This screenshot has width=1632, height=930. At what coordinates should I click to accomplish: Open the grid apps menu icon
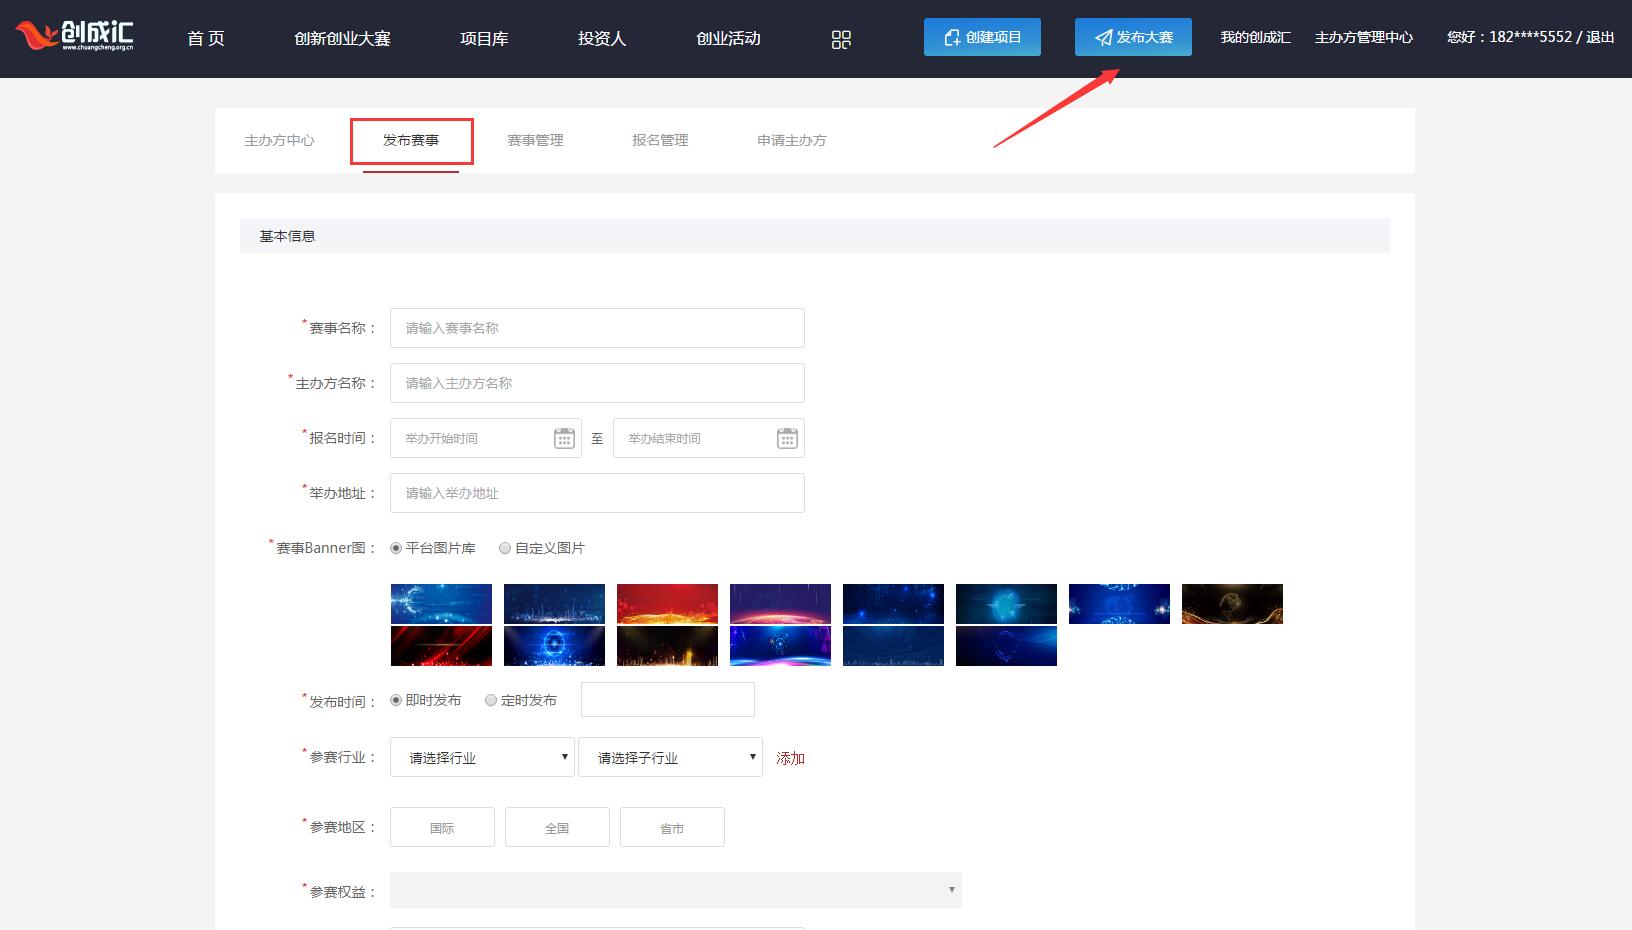841,39
